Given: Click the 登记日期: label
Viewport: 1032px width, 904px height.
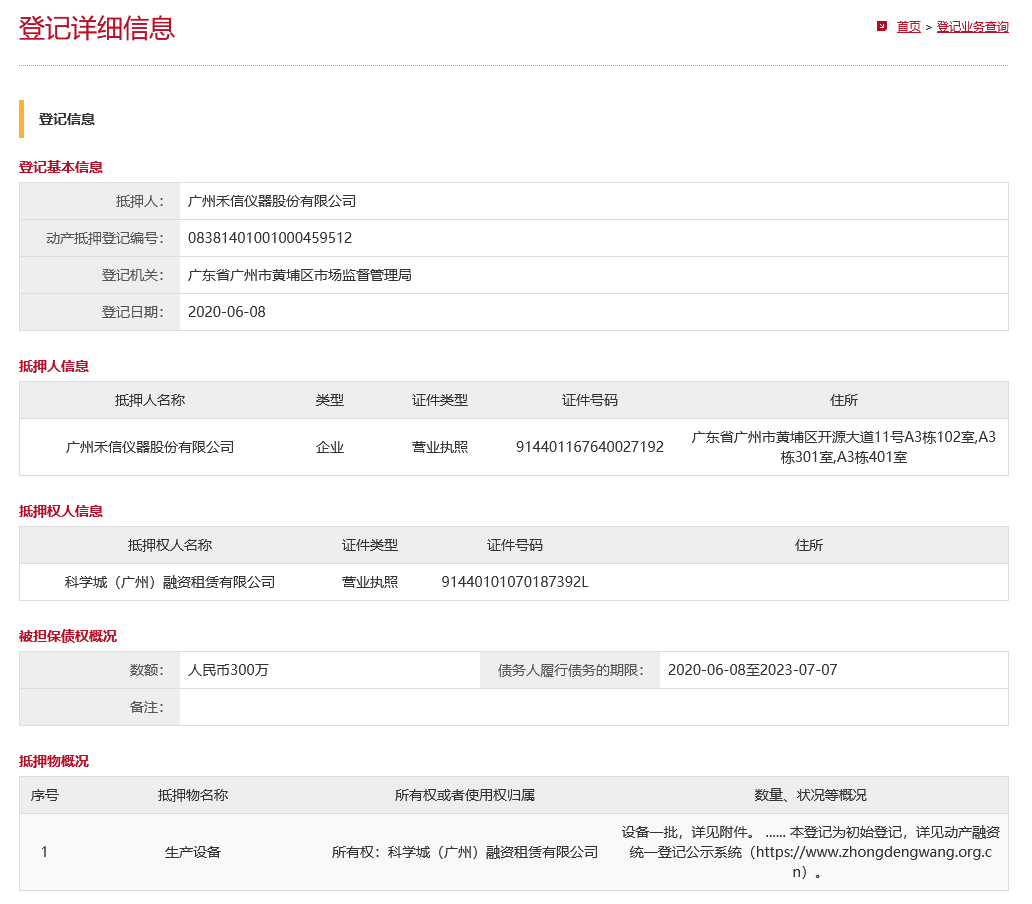Looking at the screenshot, I should pyautogui.click(x=132, y=312).
